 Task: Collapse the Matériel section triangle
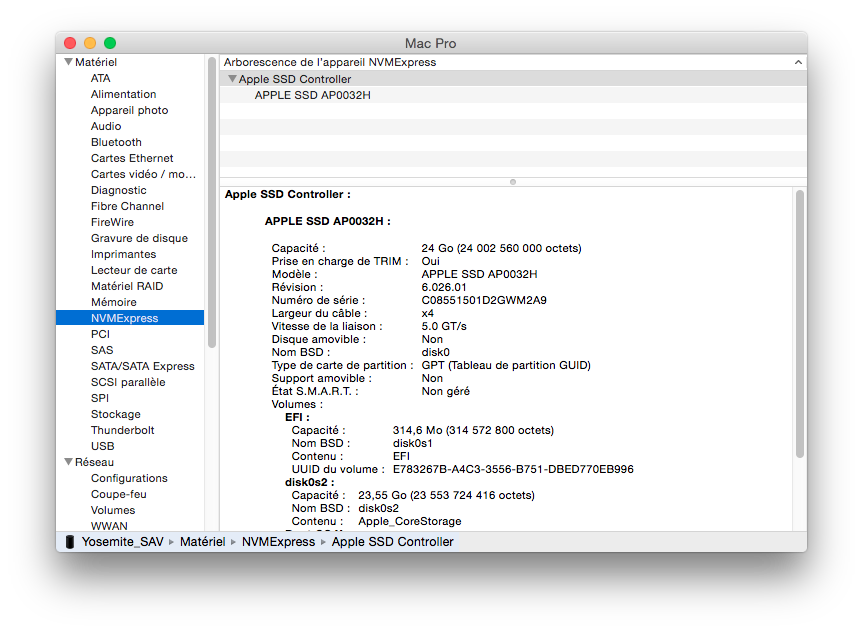(x=69, y=62)
